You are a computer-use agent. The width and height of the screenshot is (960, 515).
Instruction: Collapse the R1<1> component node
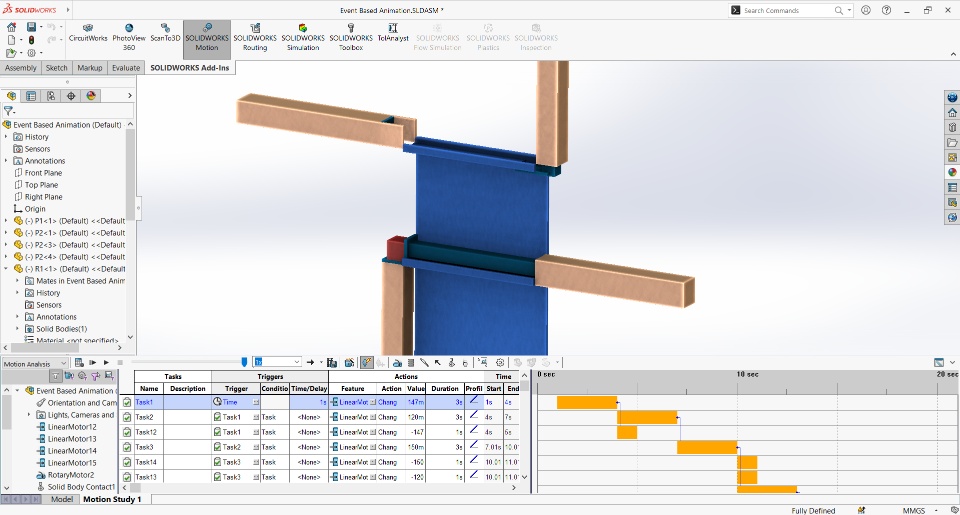point(6,269)
